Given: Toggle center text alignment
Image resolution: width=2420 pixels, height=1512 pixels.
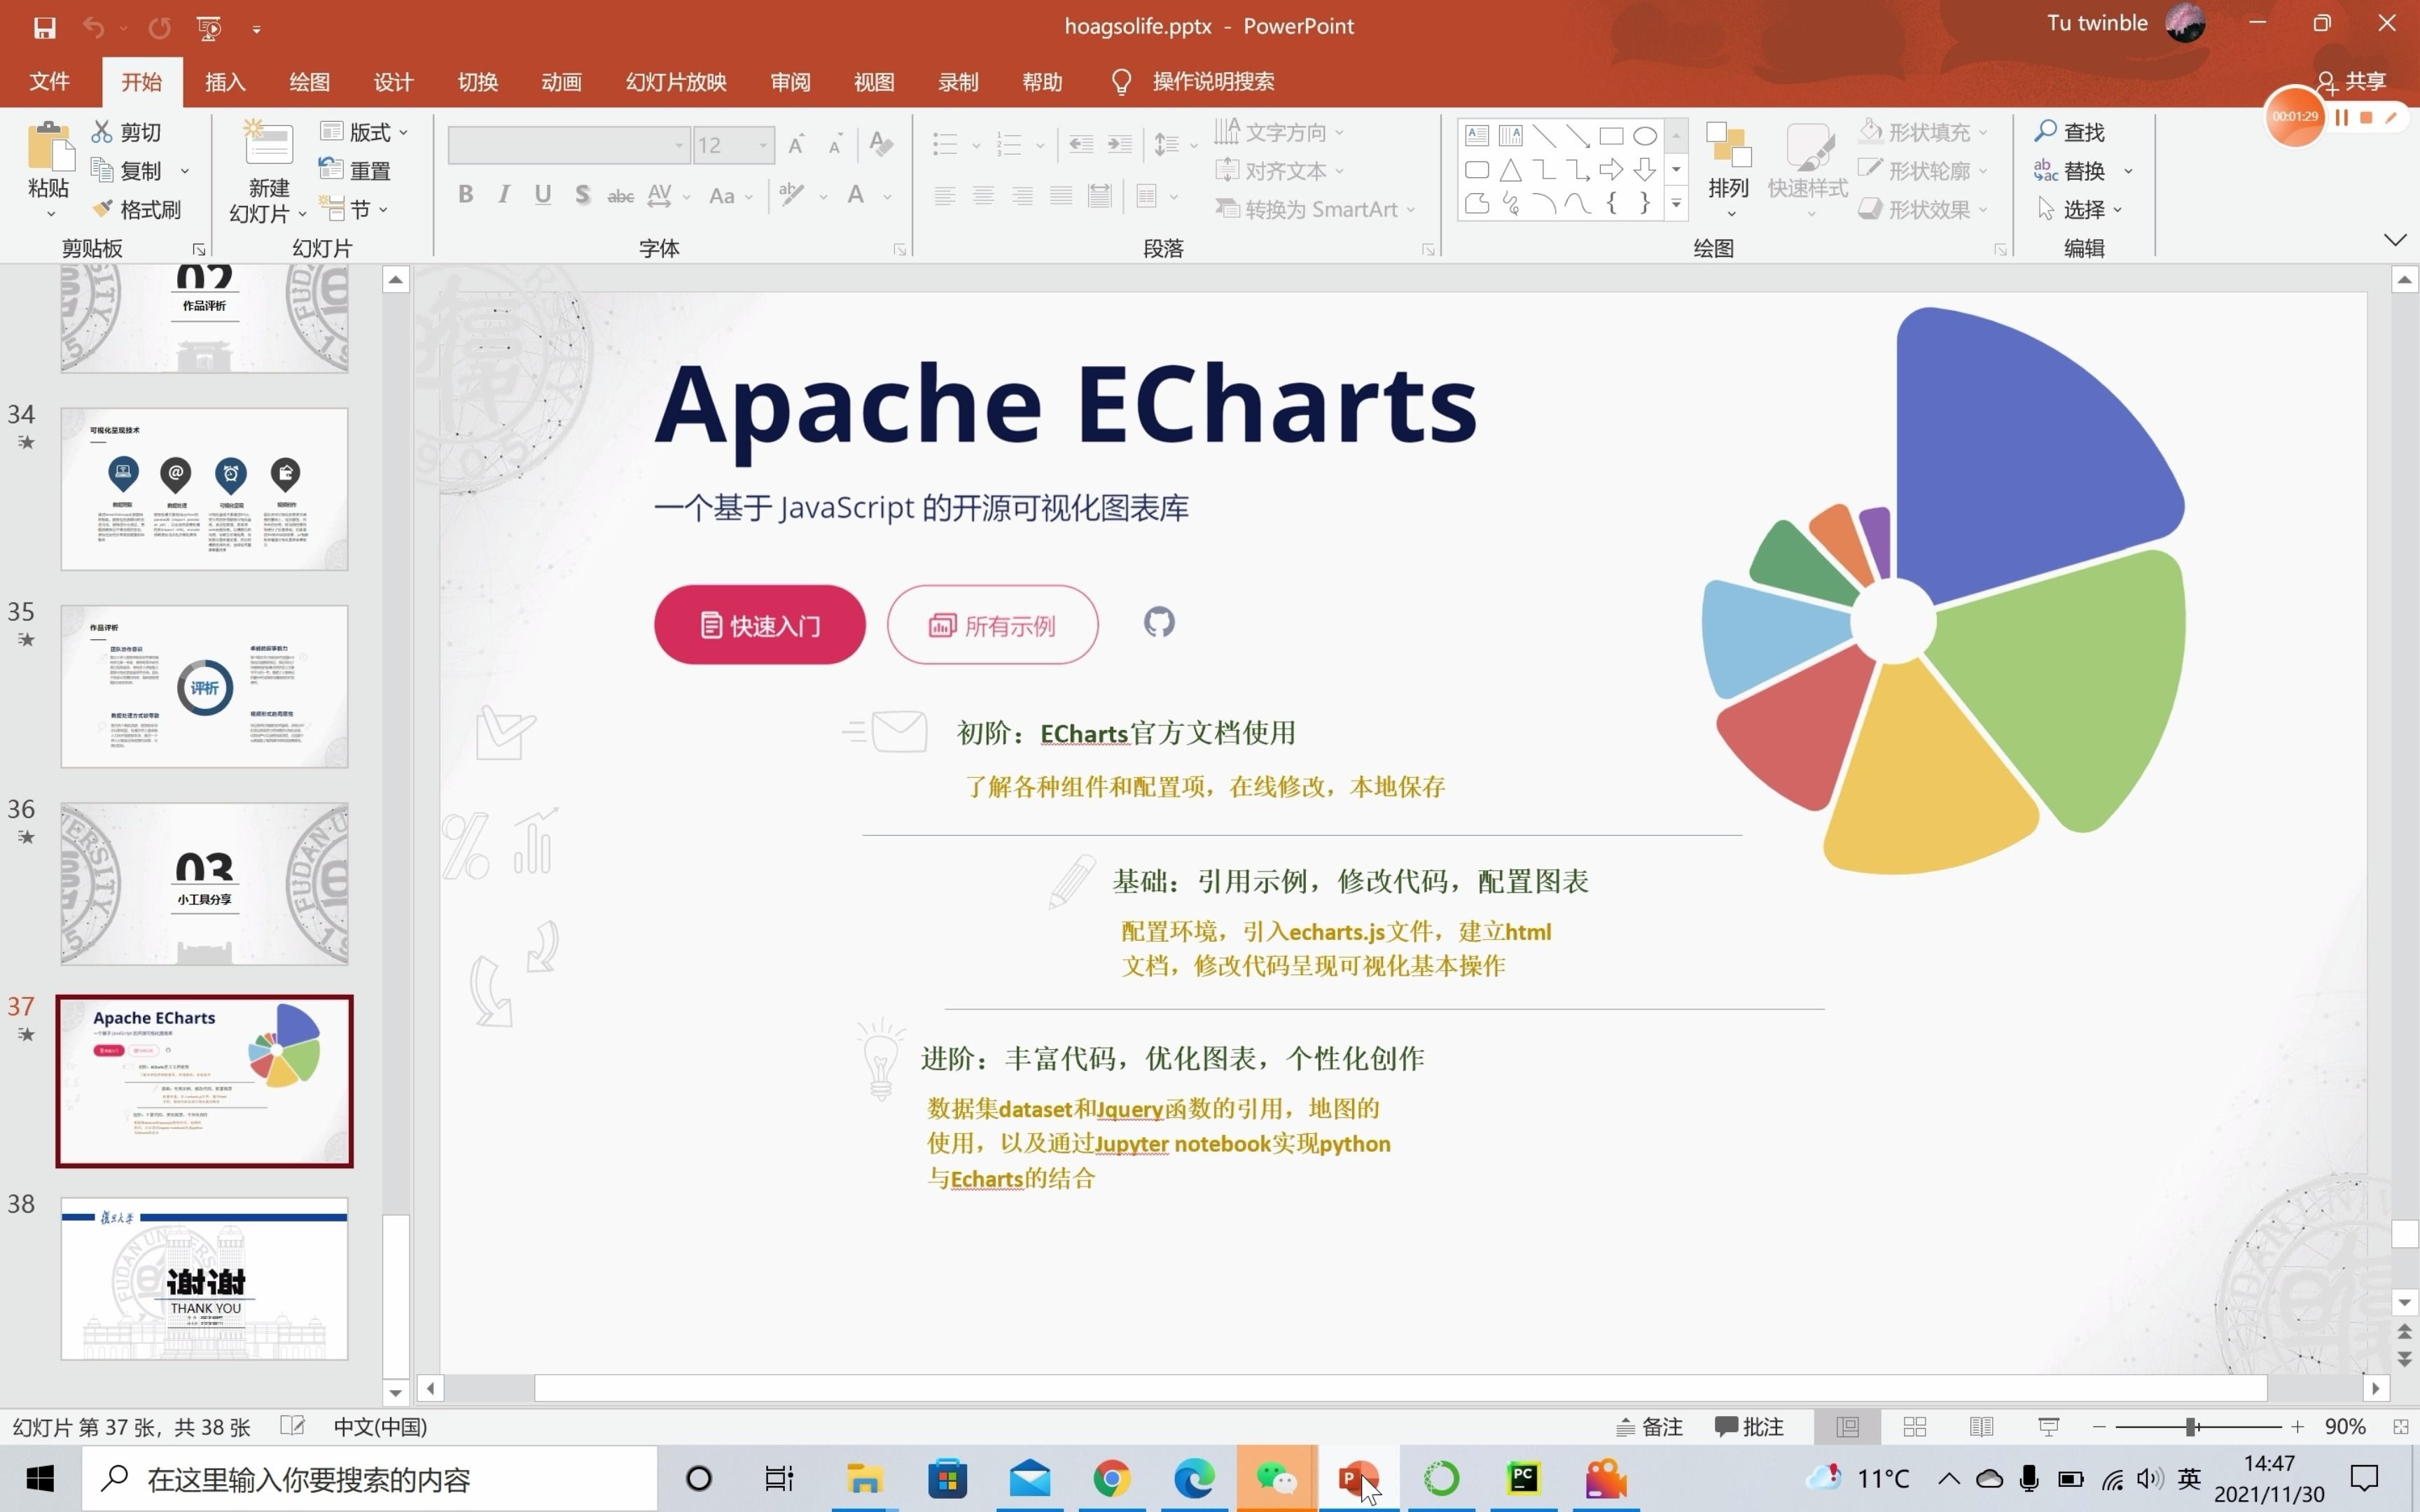Looking at the screenshot, I should (983, 196).
